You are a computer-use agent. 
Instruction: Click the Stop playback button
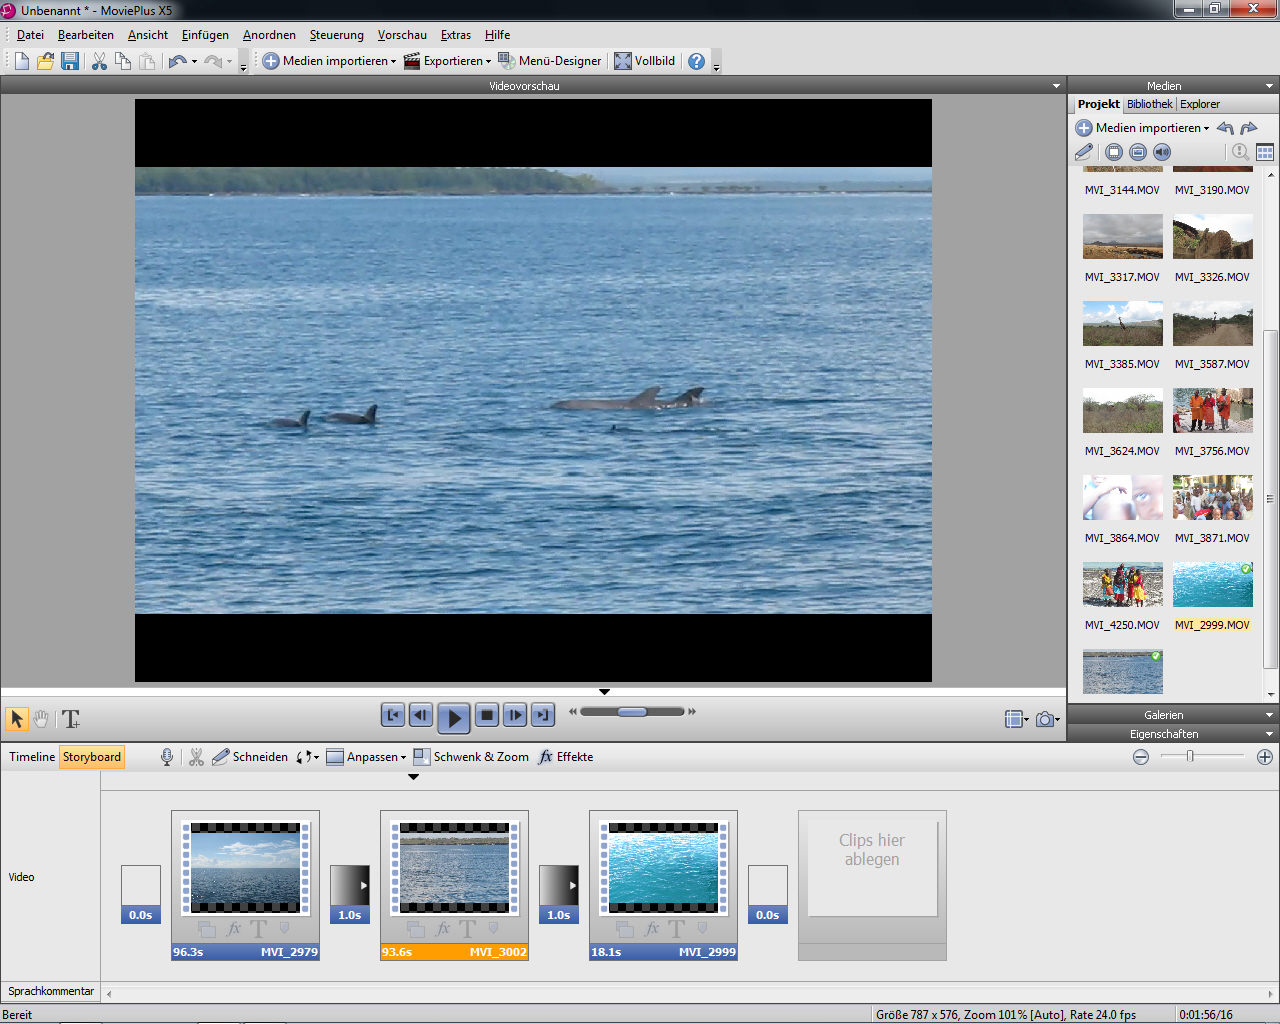(487, 715)
